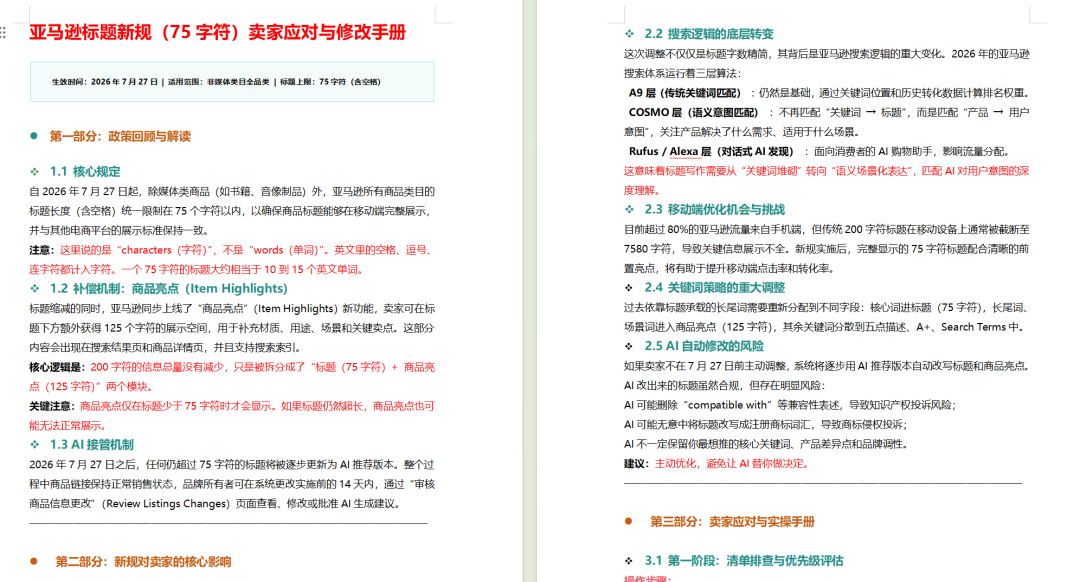Click the heading 2.3 移动端优化机会与挑战
The image size is (1080, 582).
(x=714, y=209)
